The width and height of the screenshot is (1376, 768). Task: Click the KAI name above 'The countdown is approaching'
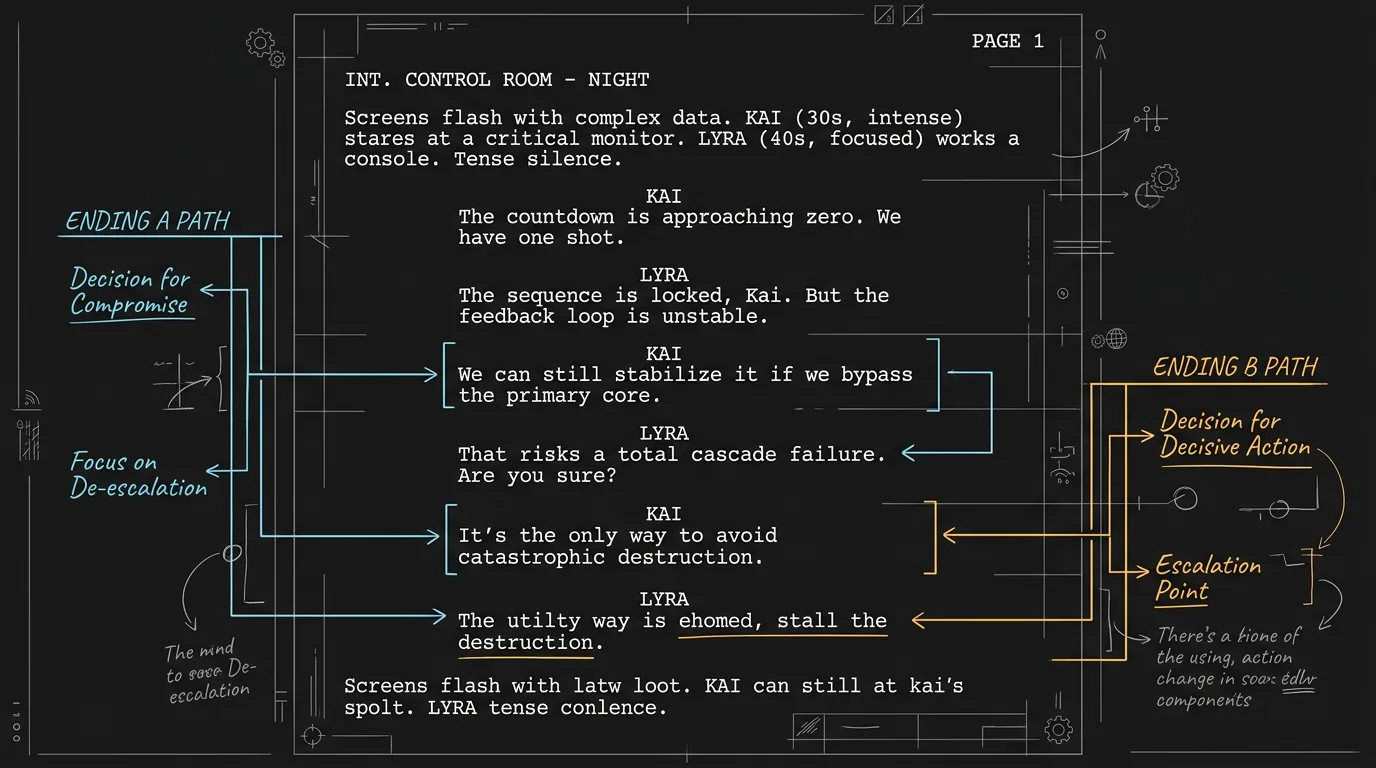[x=664, y=196]
